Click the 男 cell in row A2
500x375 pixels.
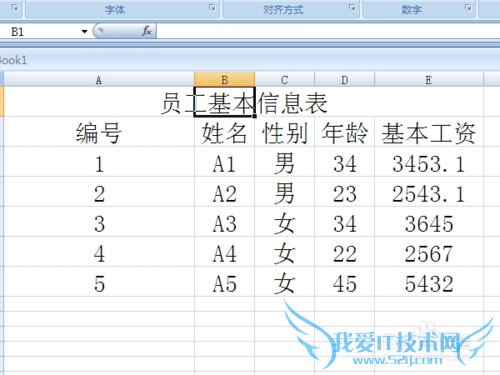pyautogui.click(x=285, y=192)
